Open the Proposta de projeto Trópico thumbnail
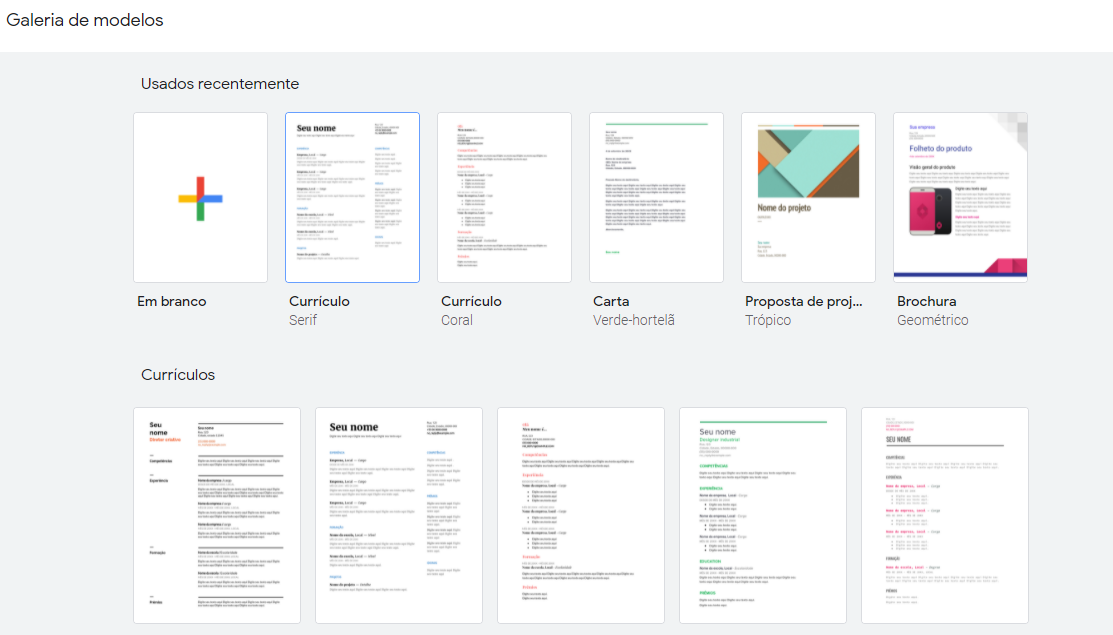Viewport: 1113px width, 635px height. point(808,197)
